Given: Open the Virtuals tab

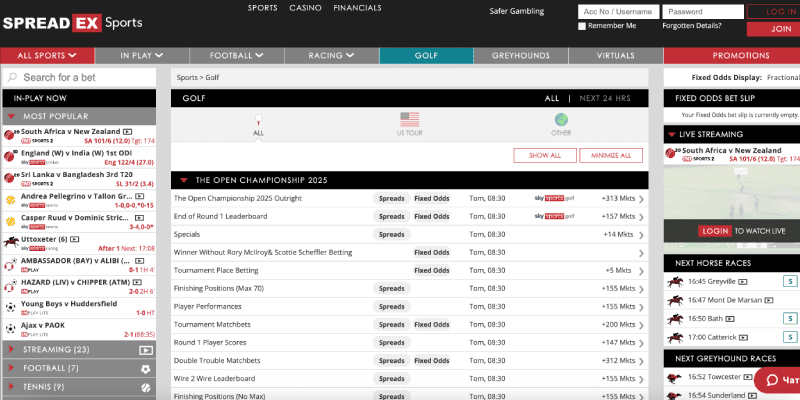Looking at the screenshot, I should [615, 56].
